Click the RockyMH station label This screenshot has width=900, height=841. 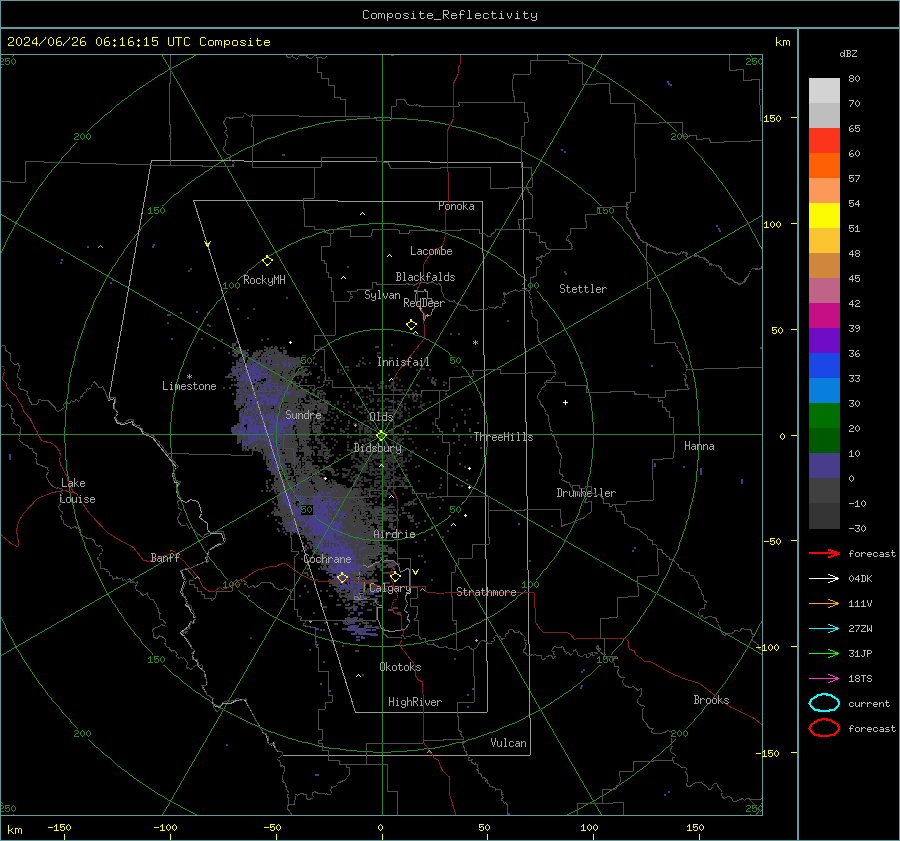(x=264, y=280)
